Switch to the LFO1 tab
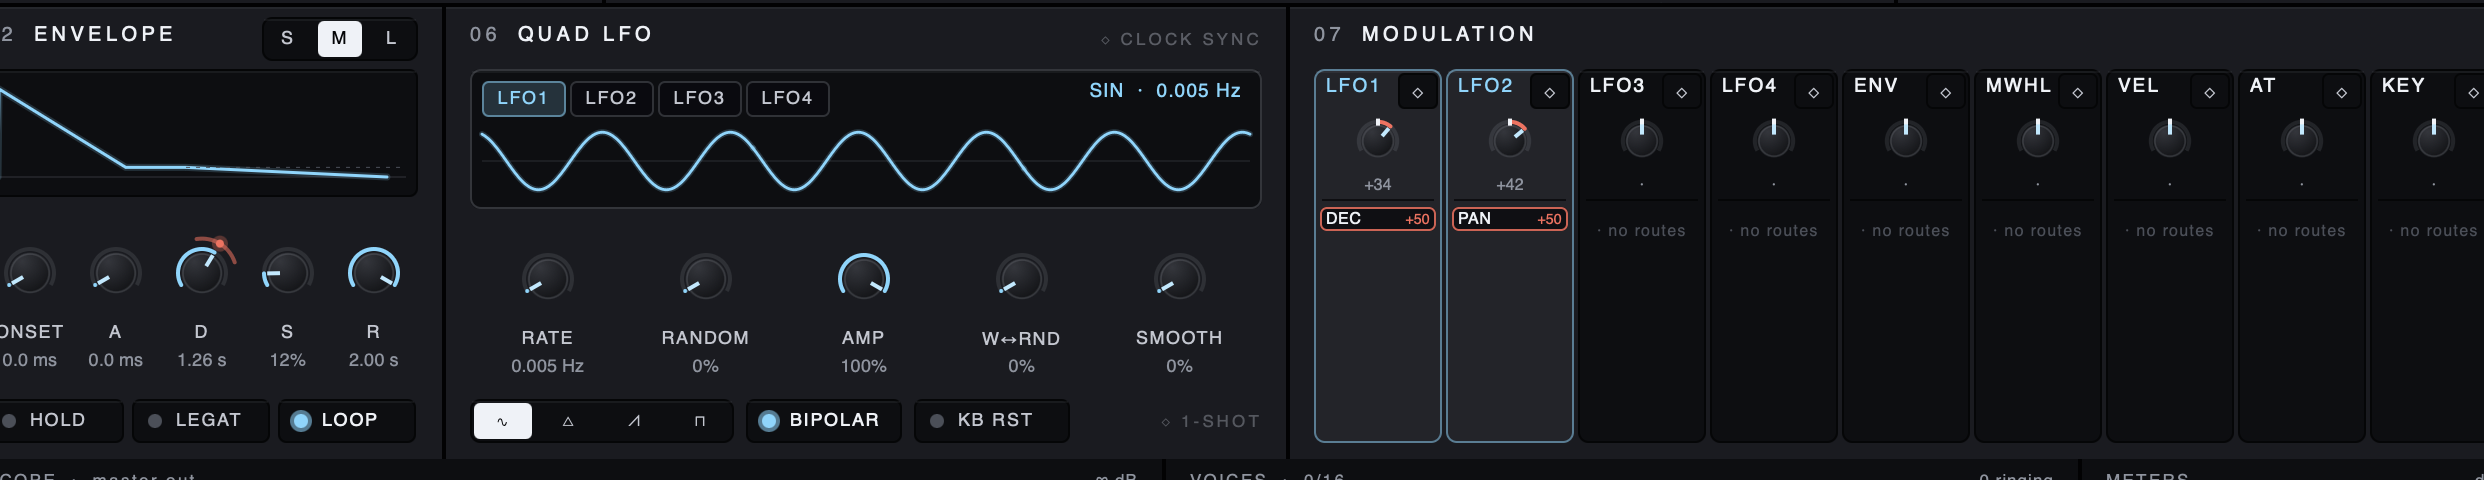2484x480 pixels. pos(523,98)
